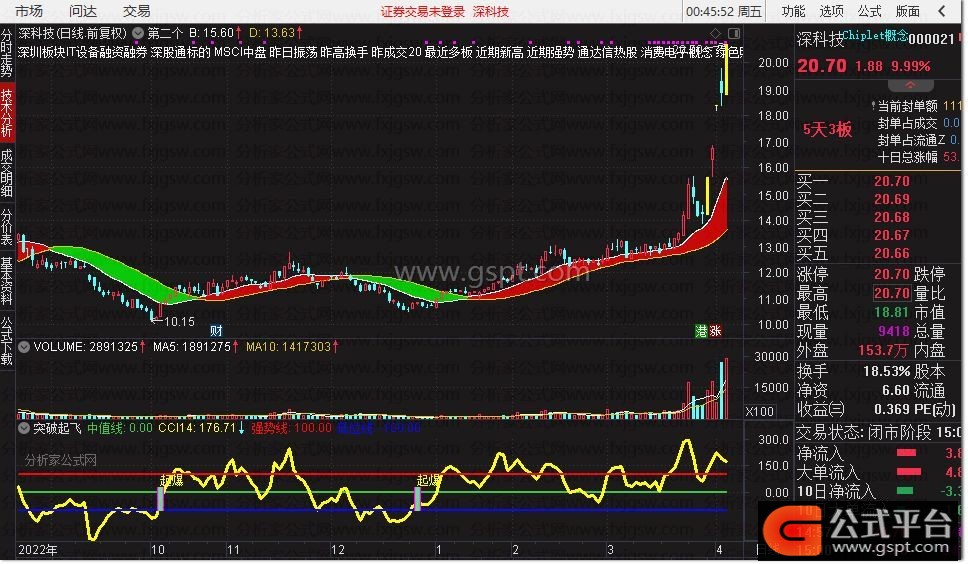This screenshot has height=564, width=968.
Task: Click the first 起爆 signal bar near October
Action: pos(161,499)
